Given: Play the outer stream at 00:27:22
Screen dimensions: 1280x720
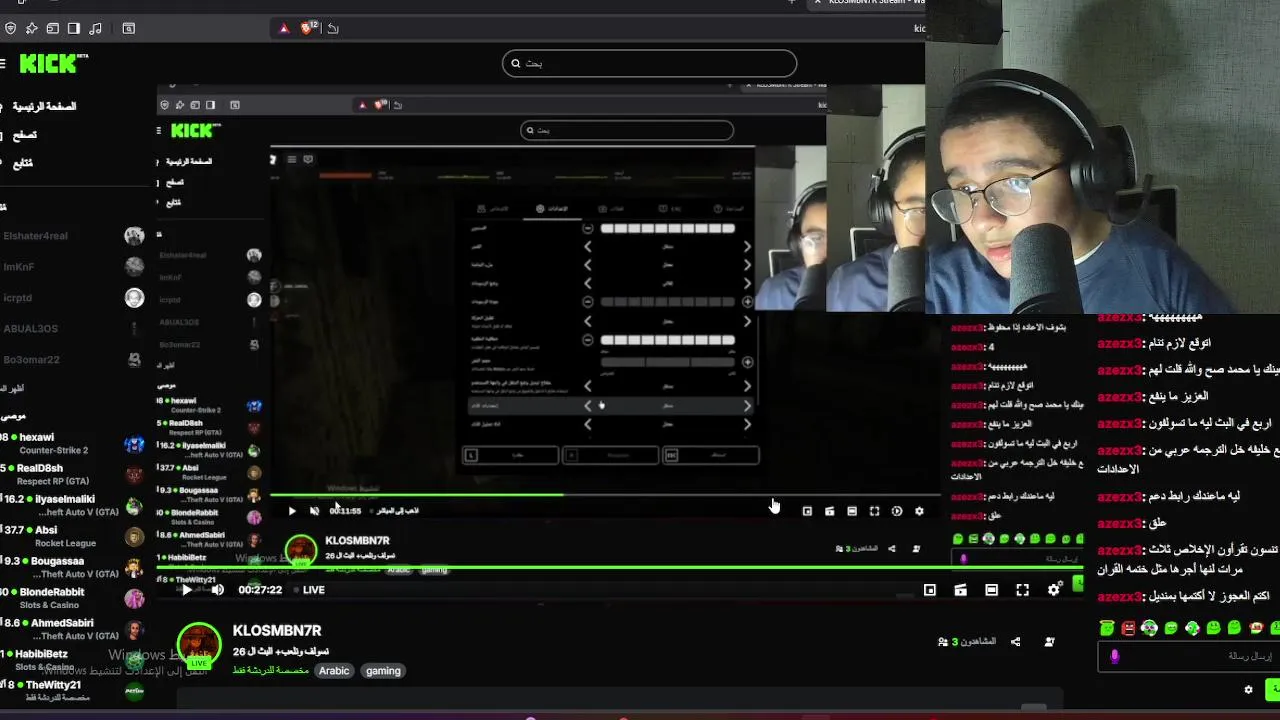Looking at the screenshot, I should pos(186,590).
